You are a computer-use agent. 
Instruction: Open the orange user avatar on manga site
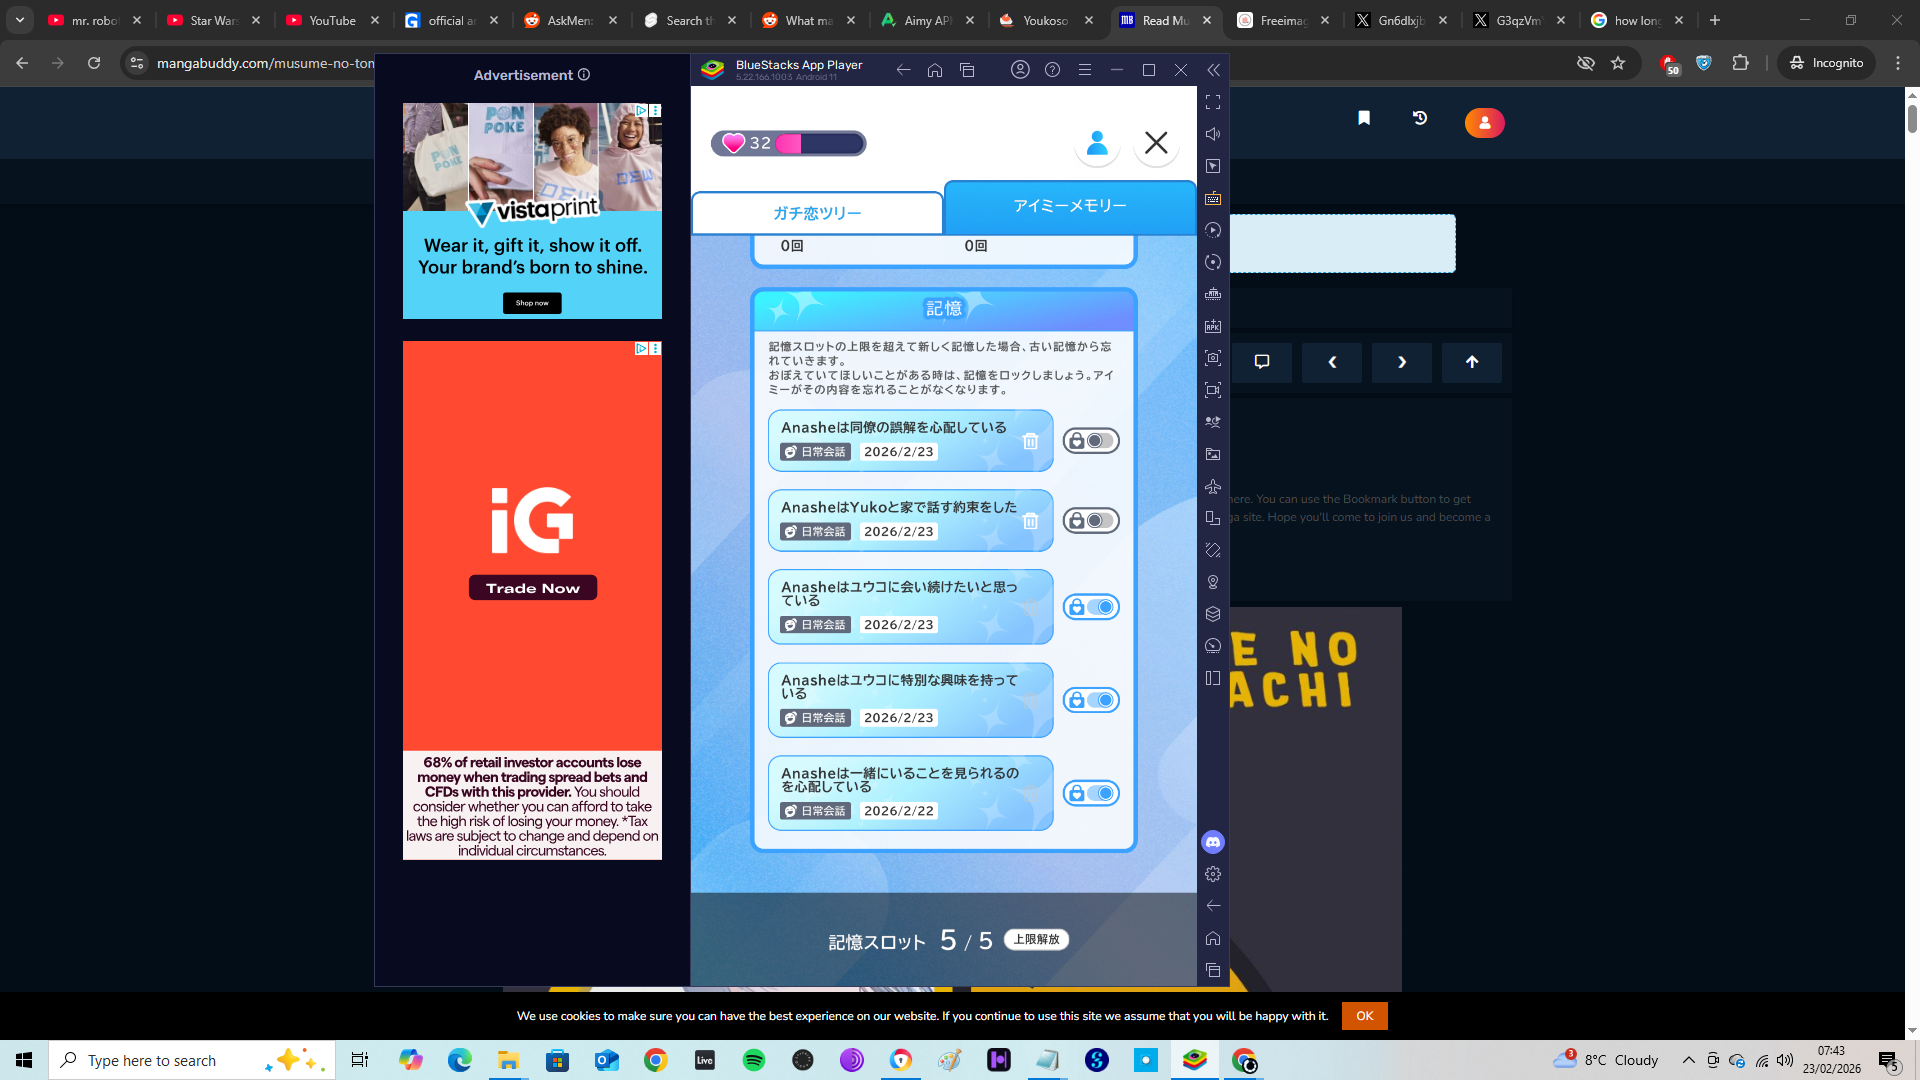click(1485, 123)
